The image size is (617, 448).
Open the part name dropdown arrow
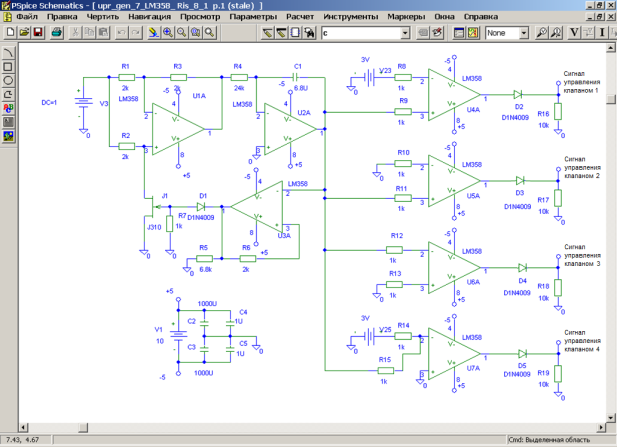[405, 33]
